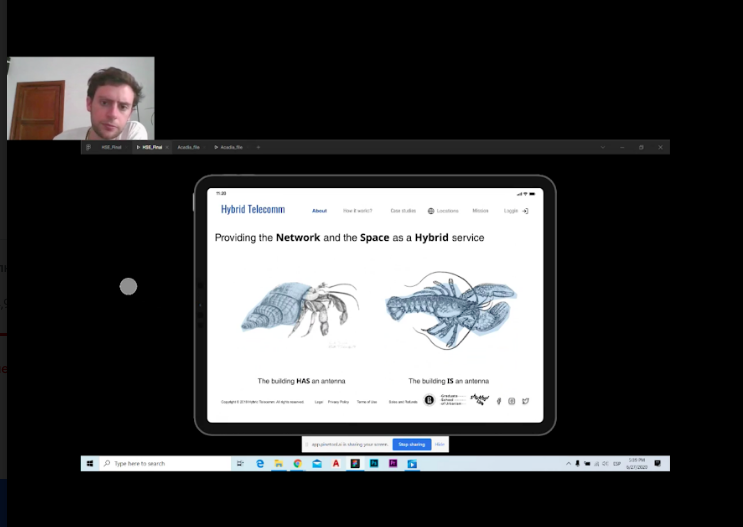The height and width of the screenshot is (527, 743).
Task: Switch to the Acadia_file prototype tab
Action: [x=228, y=147]
